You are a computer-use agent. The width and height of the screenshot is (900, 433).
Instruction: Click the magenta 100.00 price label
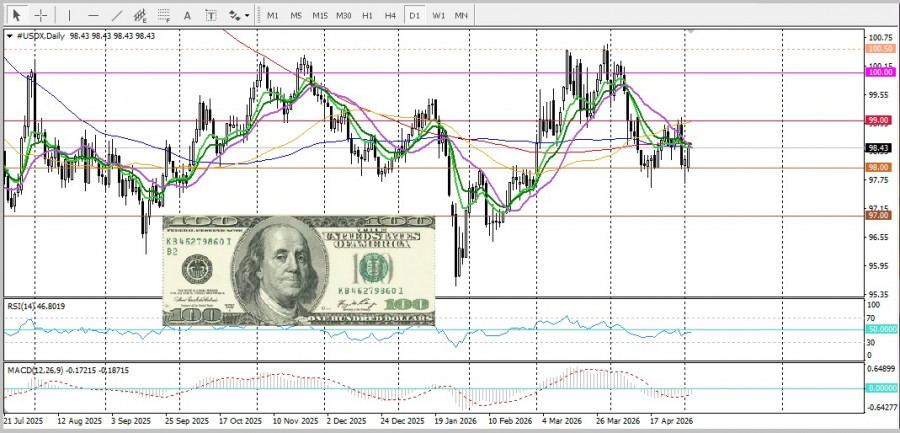tap(880, 72)
